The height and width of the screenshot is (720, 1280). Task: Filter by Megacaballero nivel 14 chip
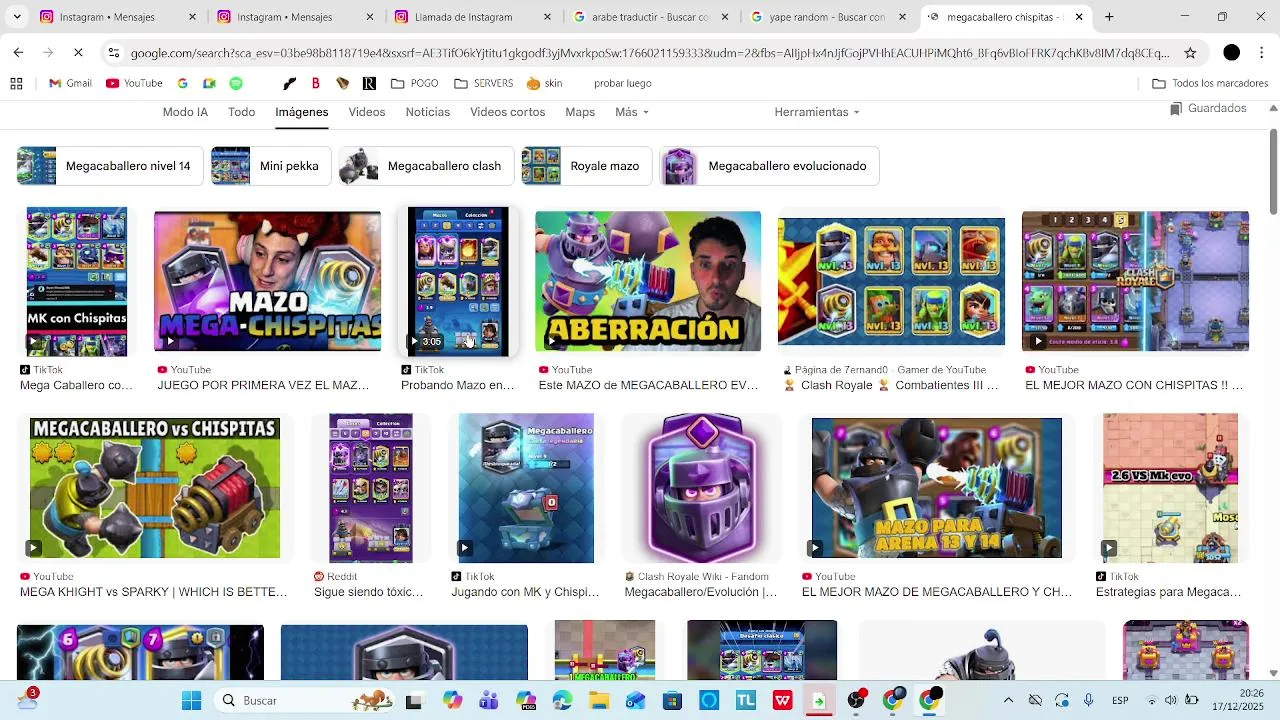point(110,166)
